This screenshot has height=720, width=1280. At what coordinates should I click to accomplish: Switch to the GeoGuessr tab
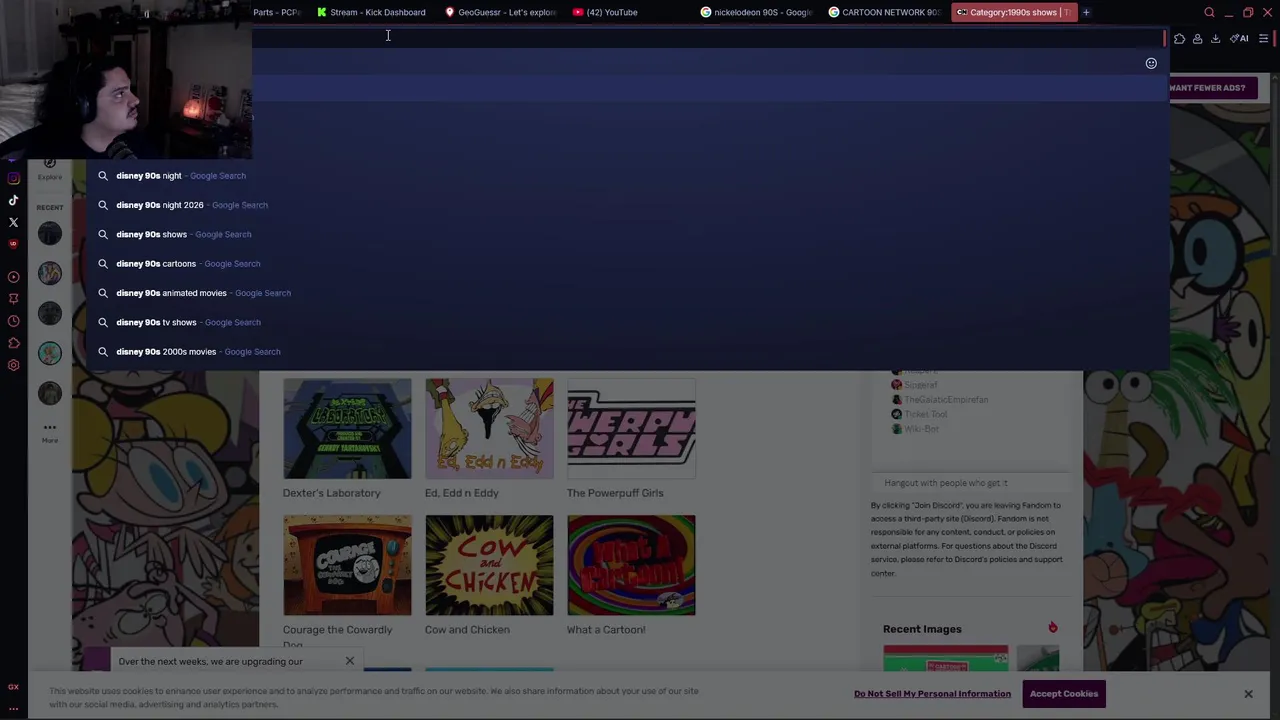coord(500,12)
